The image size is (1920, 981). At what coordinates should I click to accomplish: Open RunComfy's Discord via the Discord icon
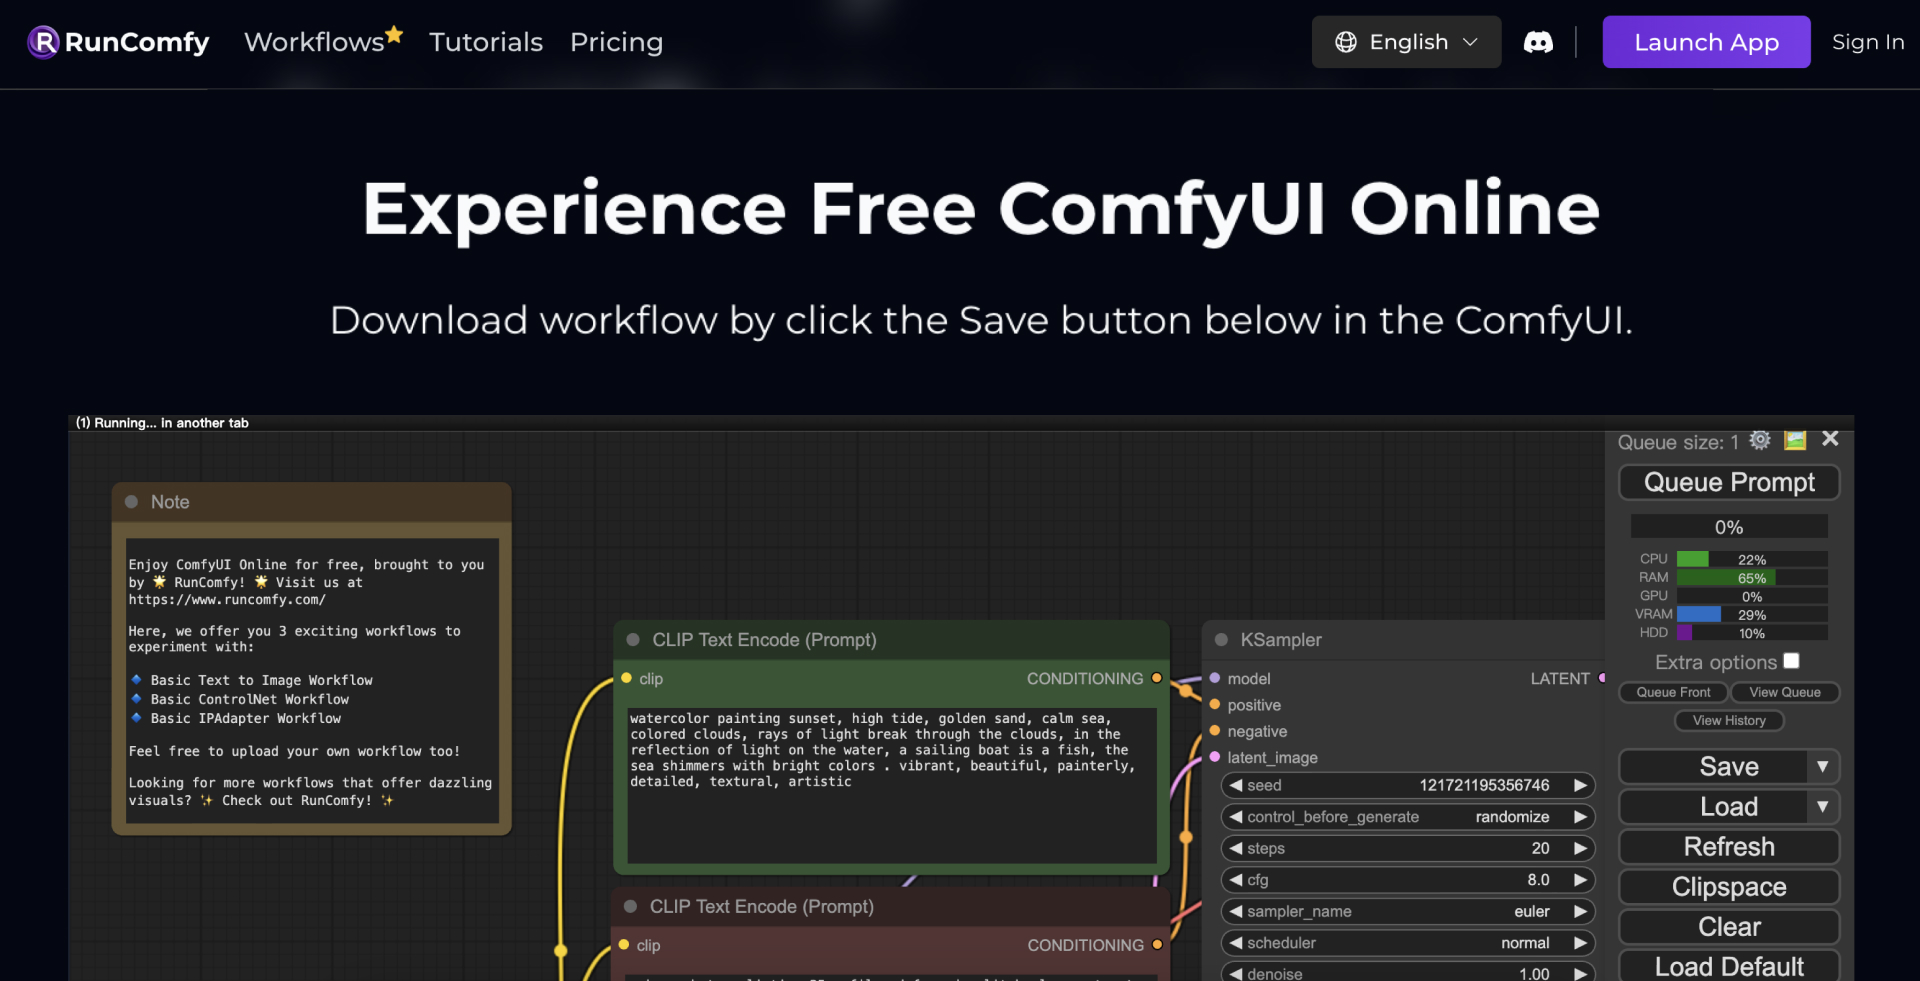click(1538, 42)
